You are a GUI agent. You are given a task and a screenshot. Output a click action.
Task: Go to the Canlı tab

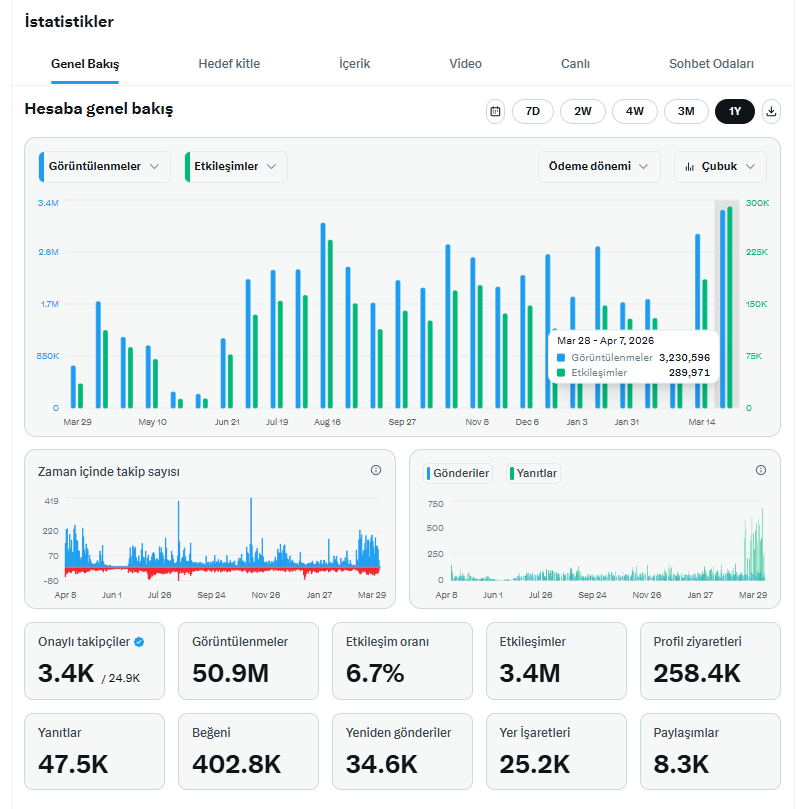tap(575, 64)
